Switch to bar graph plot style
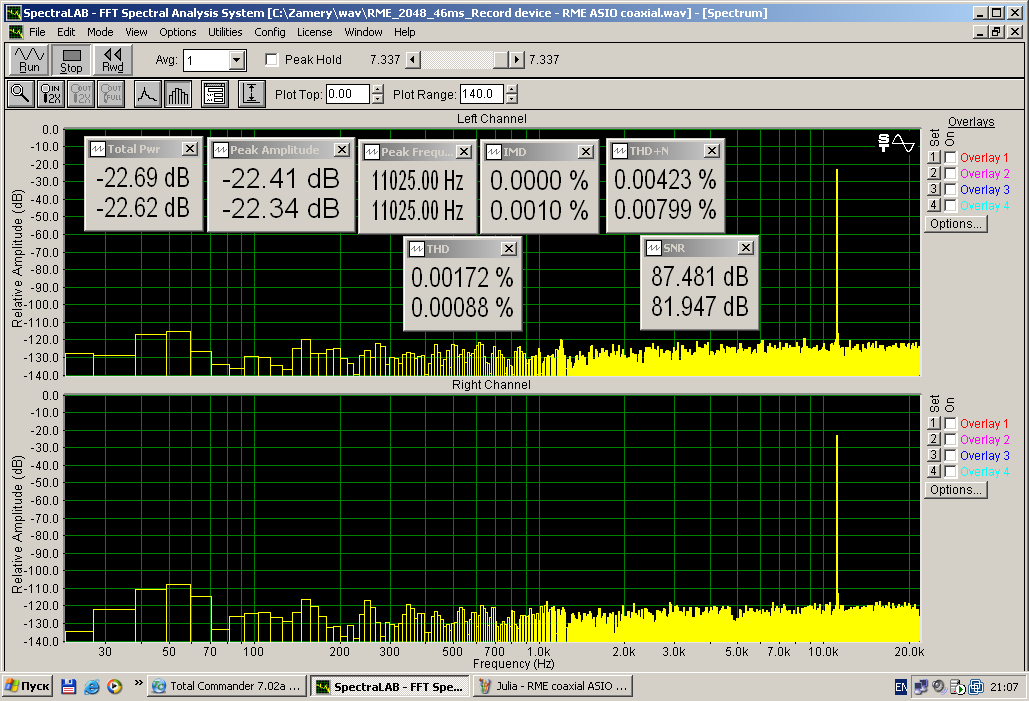 (178, 94)
